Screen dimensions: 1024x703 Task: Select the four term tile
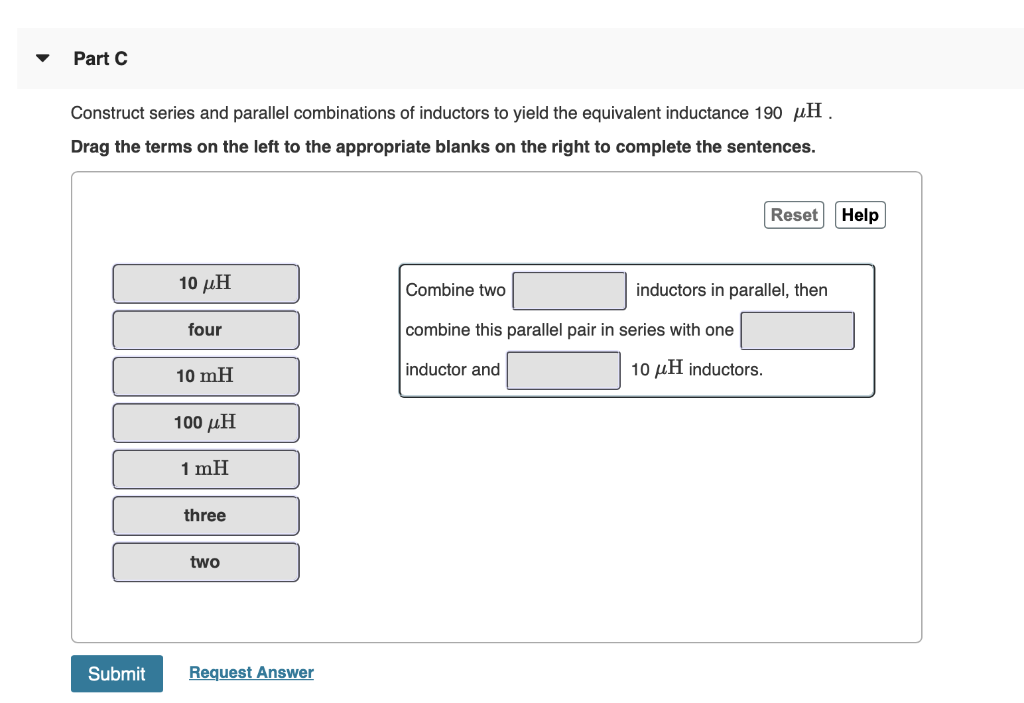[x=206, y=330]
